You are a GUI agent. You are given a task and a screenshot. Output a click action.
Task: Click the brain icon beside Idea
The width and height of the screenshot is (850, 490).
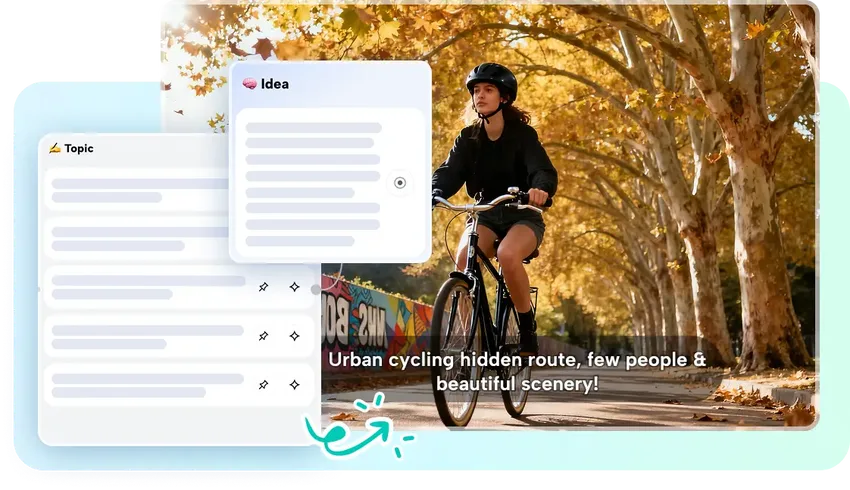click(250, 84)
